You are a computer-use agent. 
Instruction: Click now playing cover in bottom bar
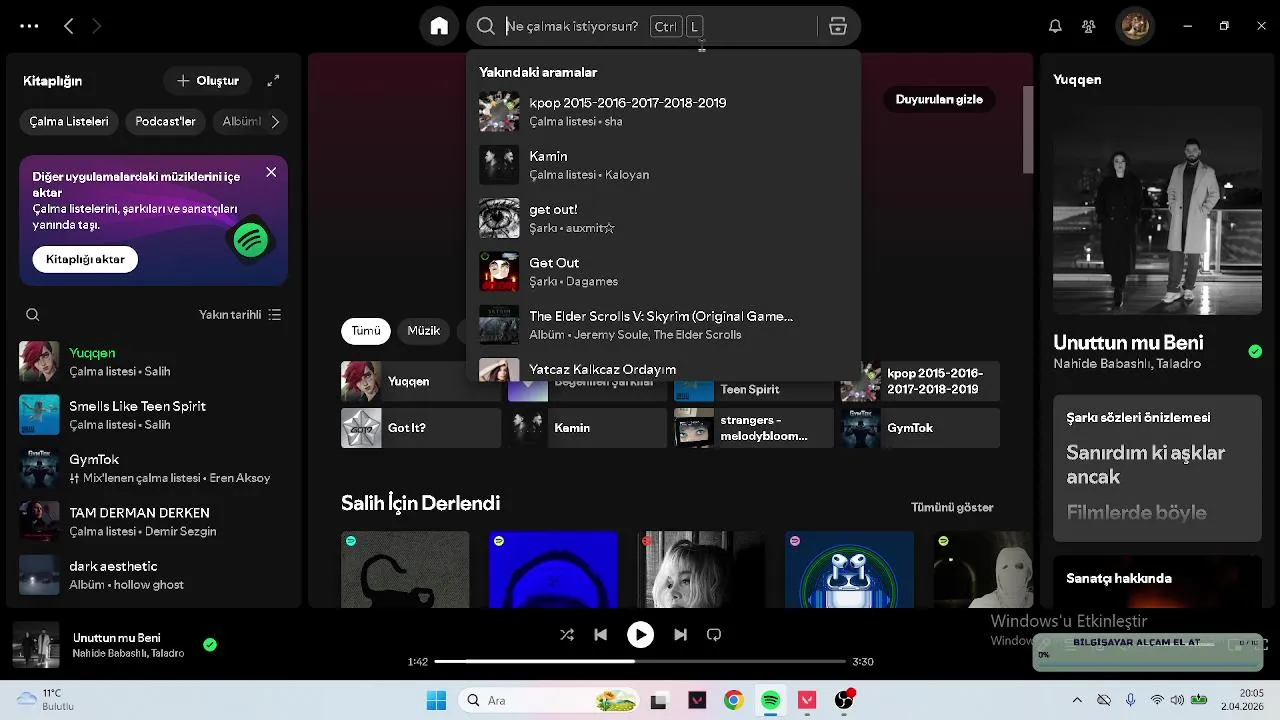(36, 645)
